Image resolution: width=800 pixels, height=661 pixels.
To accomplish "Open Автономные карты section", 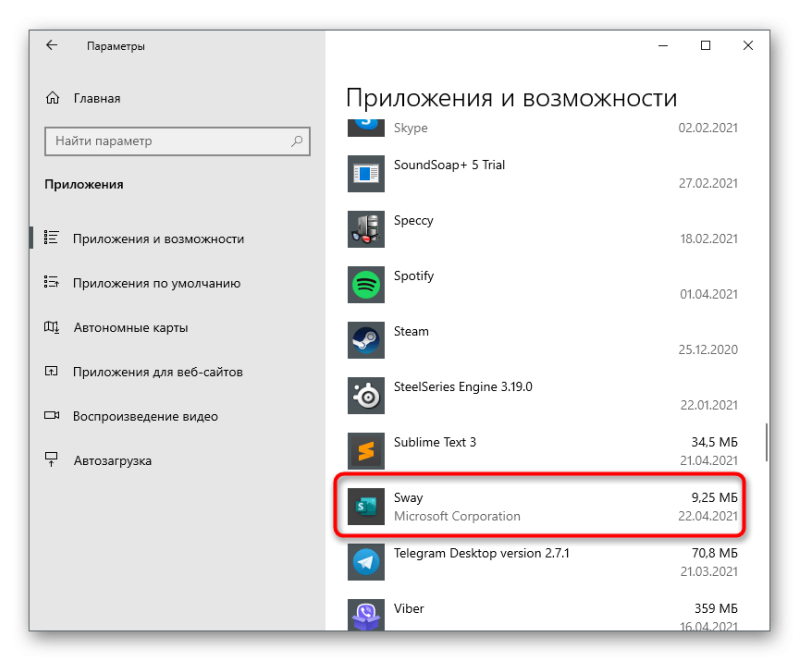I will tap(177, 327).
